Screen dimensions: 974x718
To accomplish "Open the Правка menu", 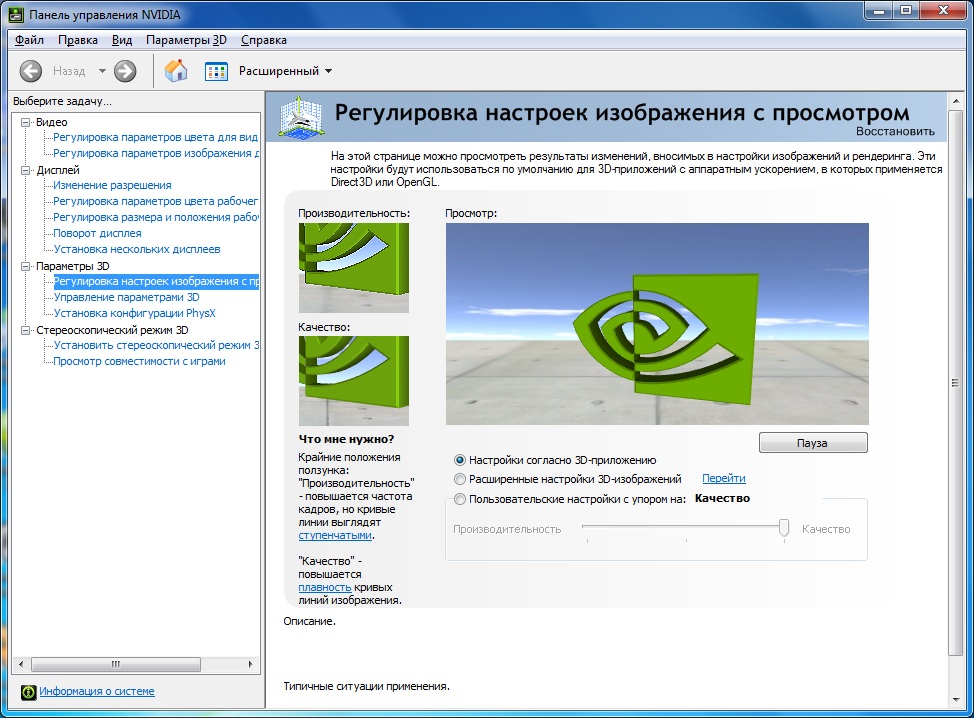I will click(78, 40).
